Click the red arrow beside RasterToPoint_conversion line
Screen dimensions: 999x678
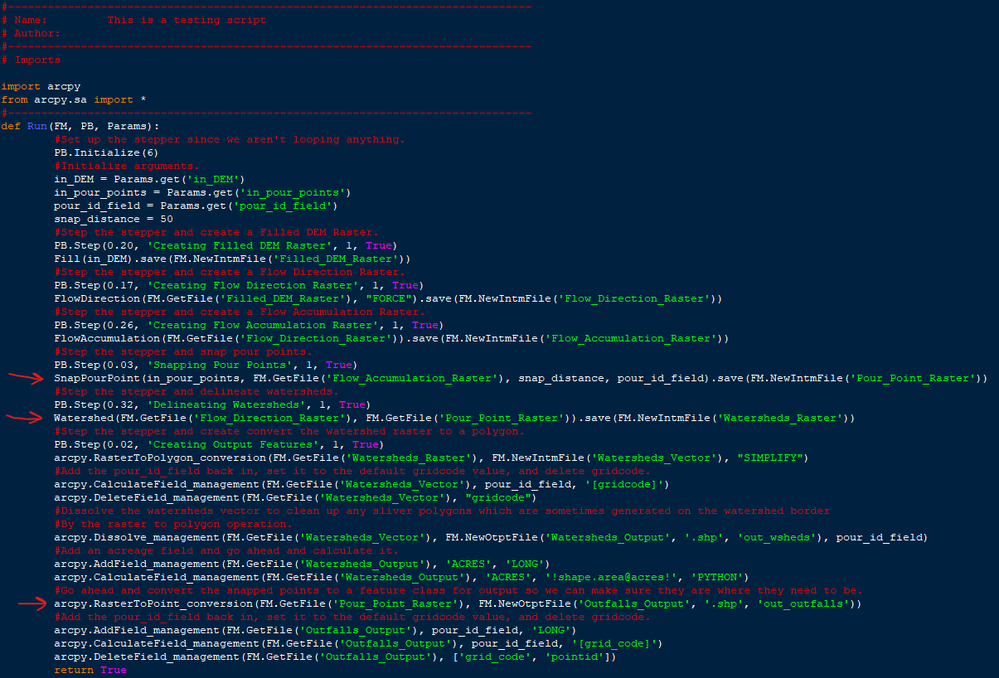pyautogui.click(x=32, y=603)
